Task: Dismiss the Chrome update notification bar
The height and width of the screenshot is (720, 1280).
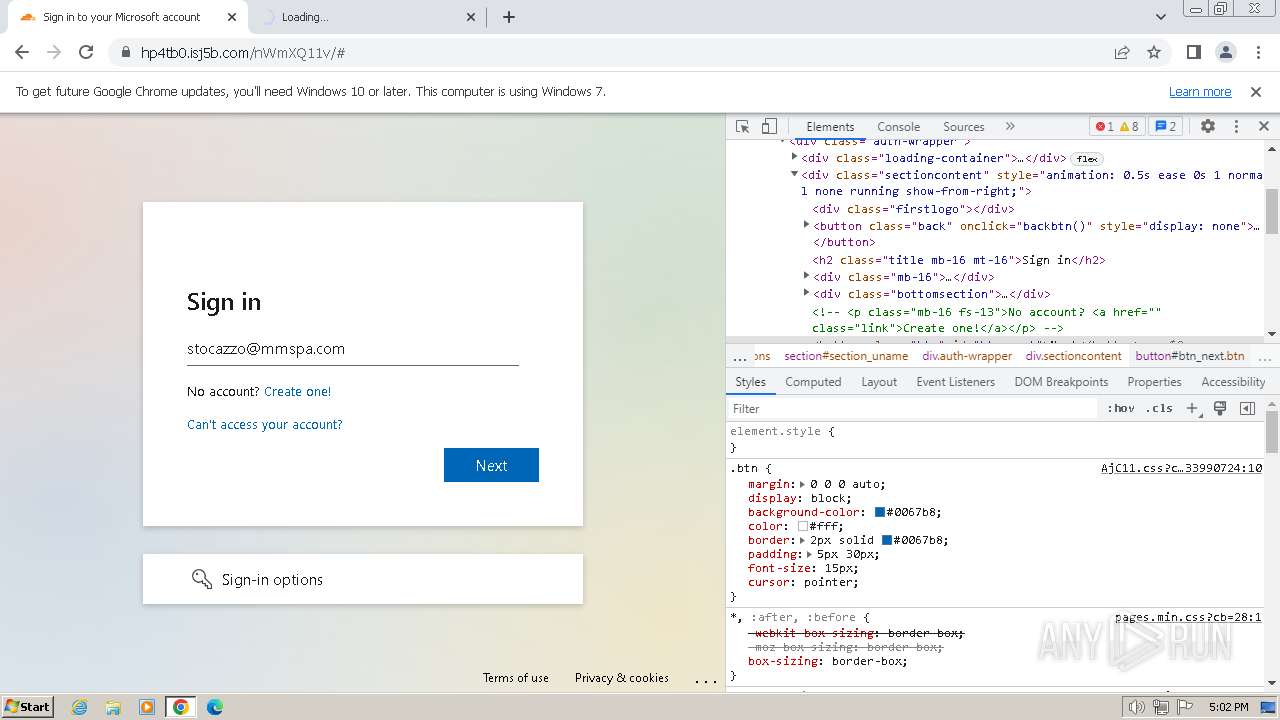Action: pyautogui.click(x=1256, y=92)
